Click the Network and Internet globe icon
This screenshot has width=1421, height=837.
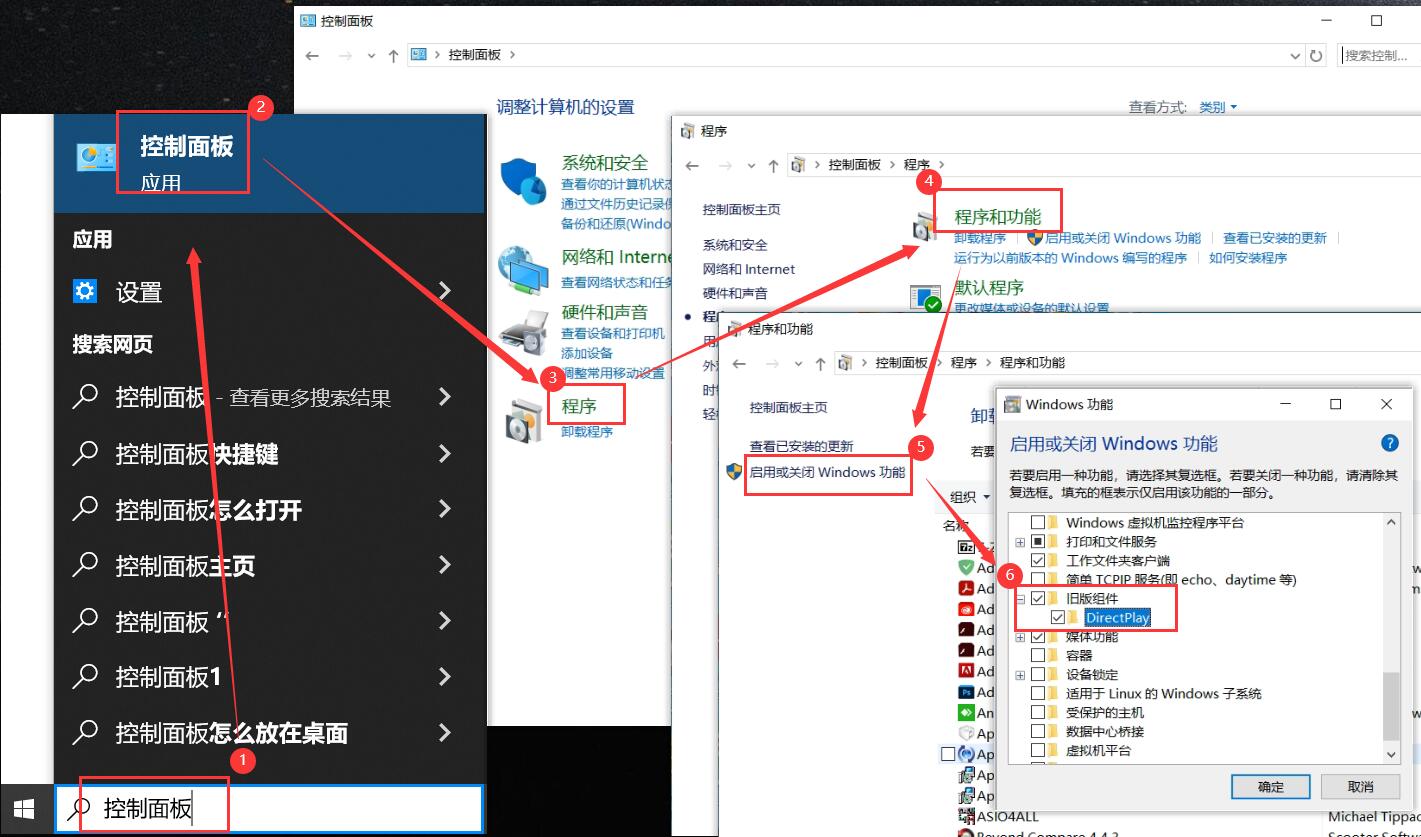(523, 268)
